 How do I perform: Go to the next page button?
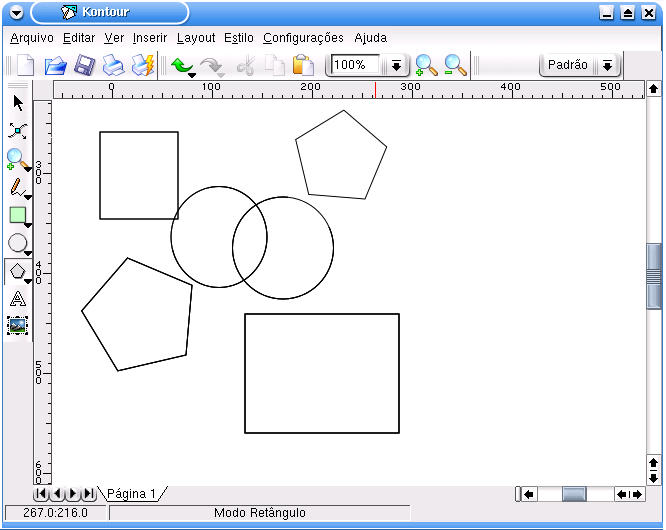pyautogui.click(x=73, y=494)
